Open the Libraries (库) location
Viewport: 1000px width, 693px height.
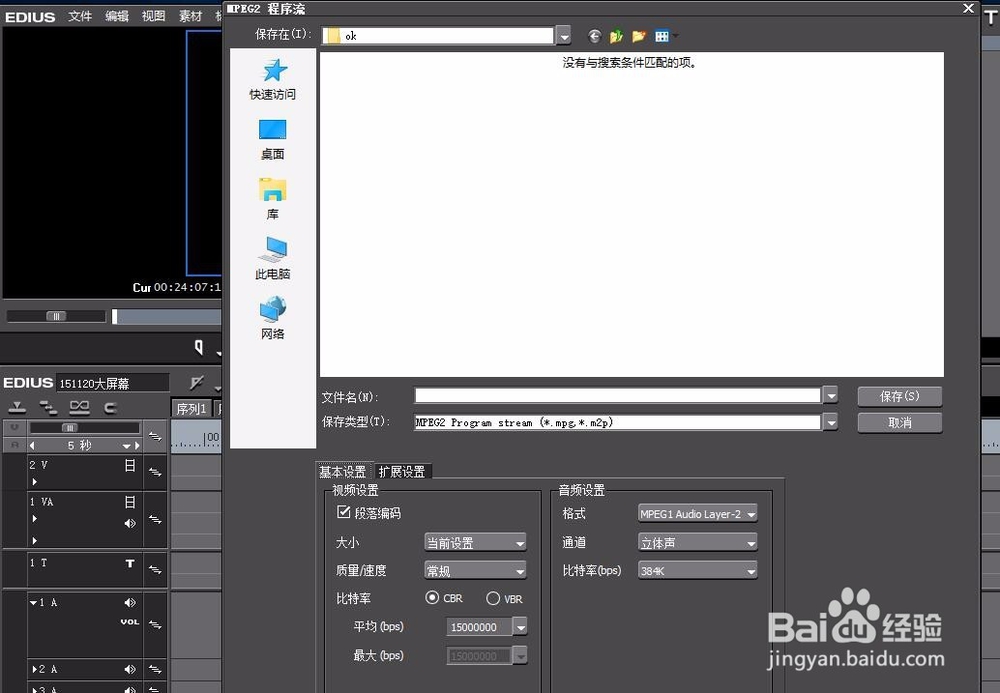272,199
